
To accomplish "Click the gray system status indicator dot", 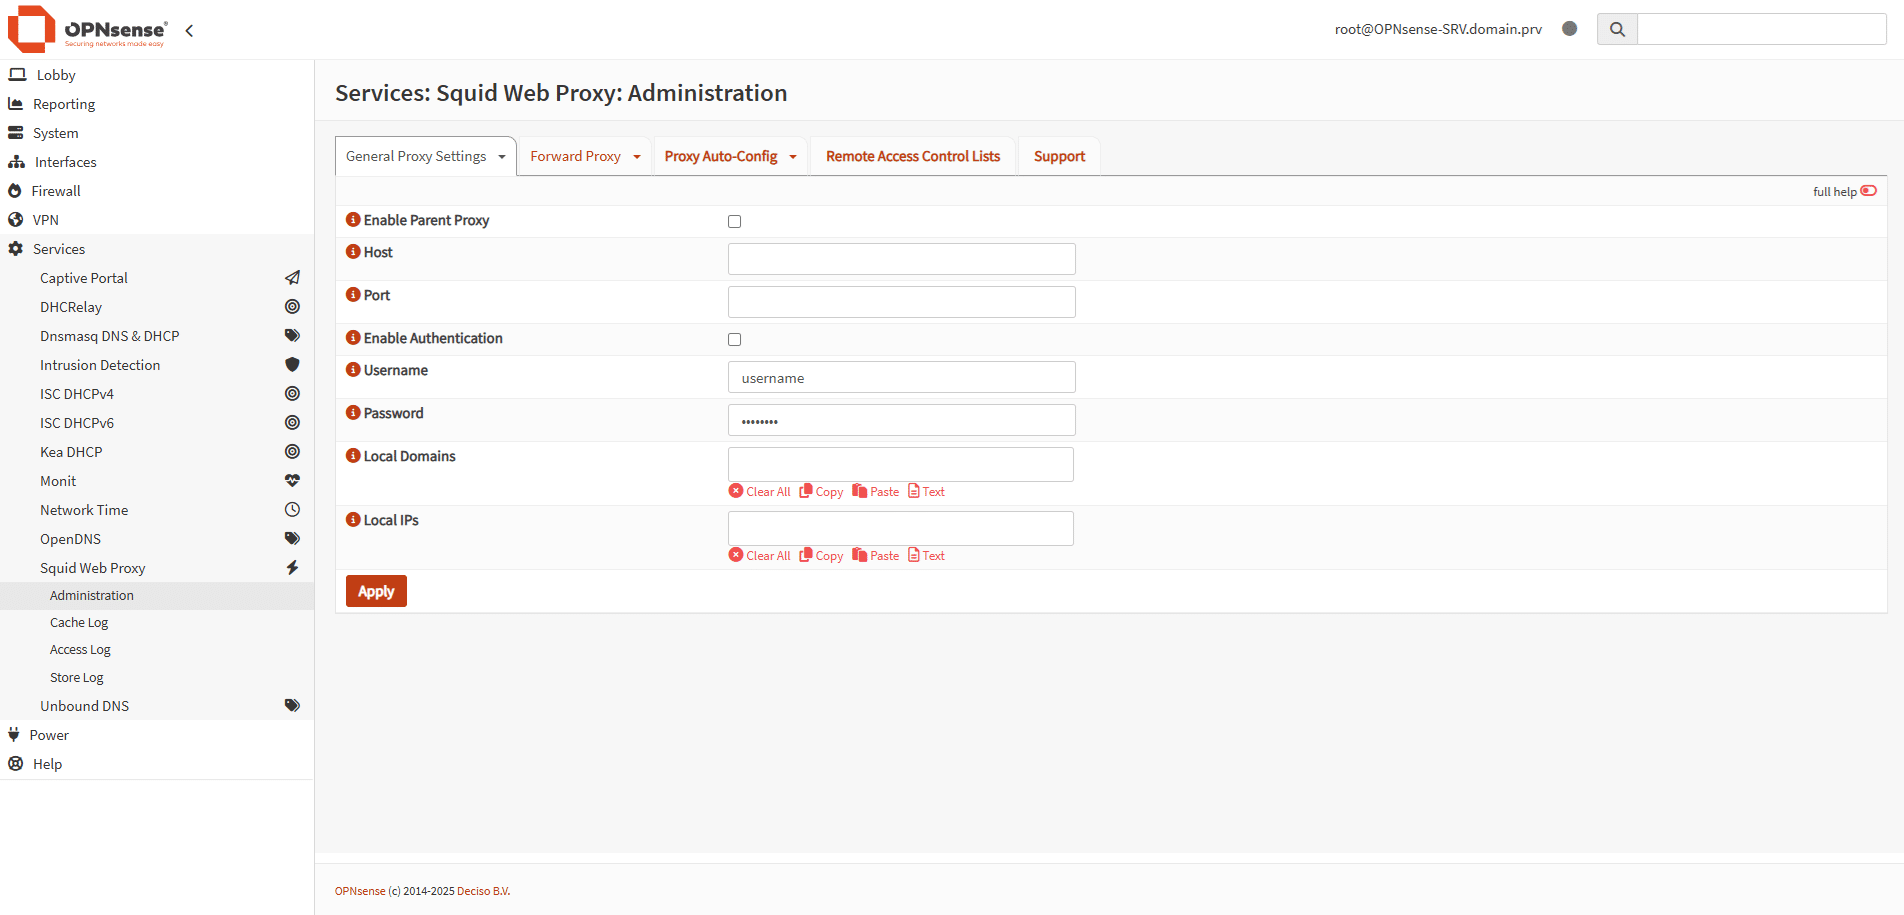I will 1570,29.
